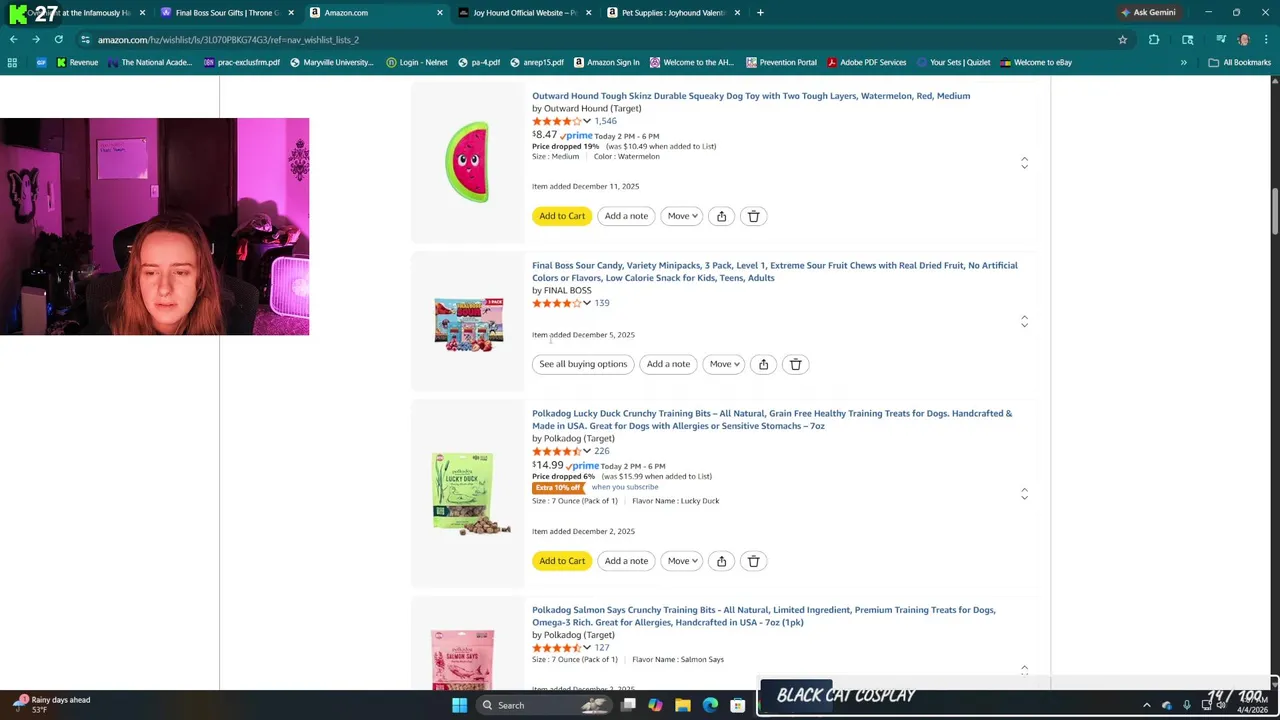Launch Microsoft Edge from the taskbar
This screenshot has height=720, width=1280.
pos(710,705)
